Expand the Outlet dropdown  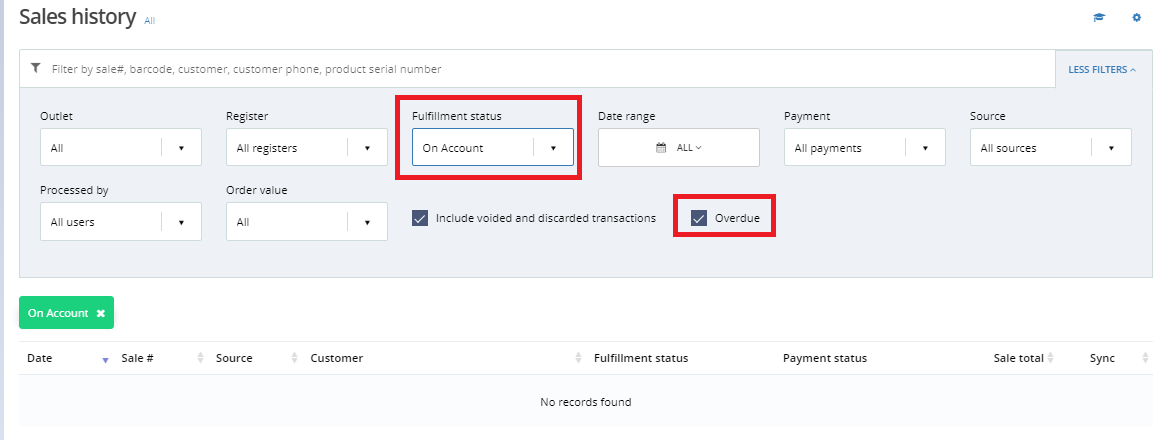point(121,148)
